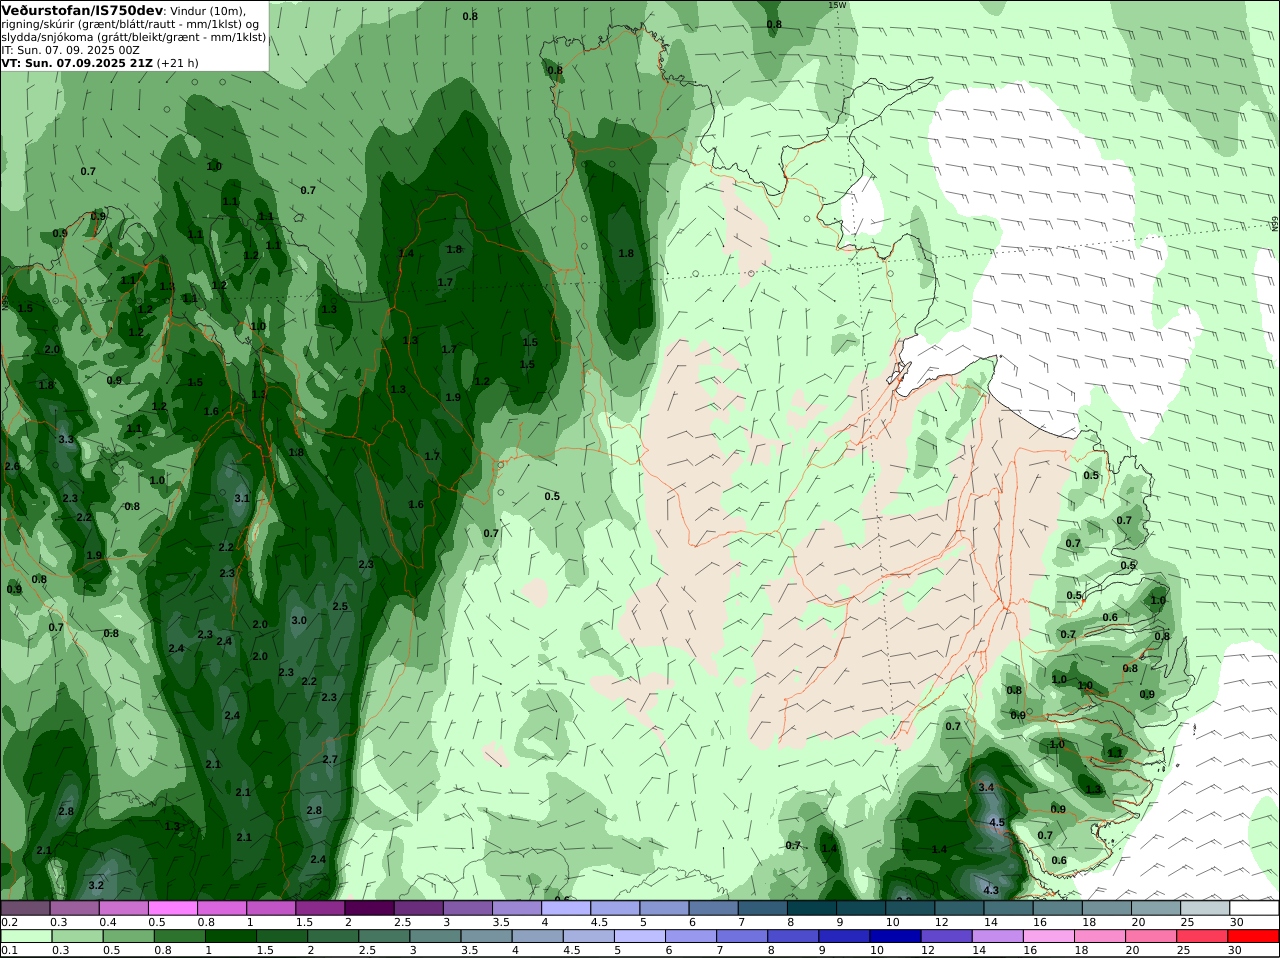
Task: Select the dark blue rain swatch between 10 and 12
Action: (895, 936)
